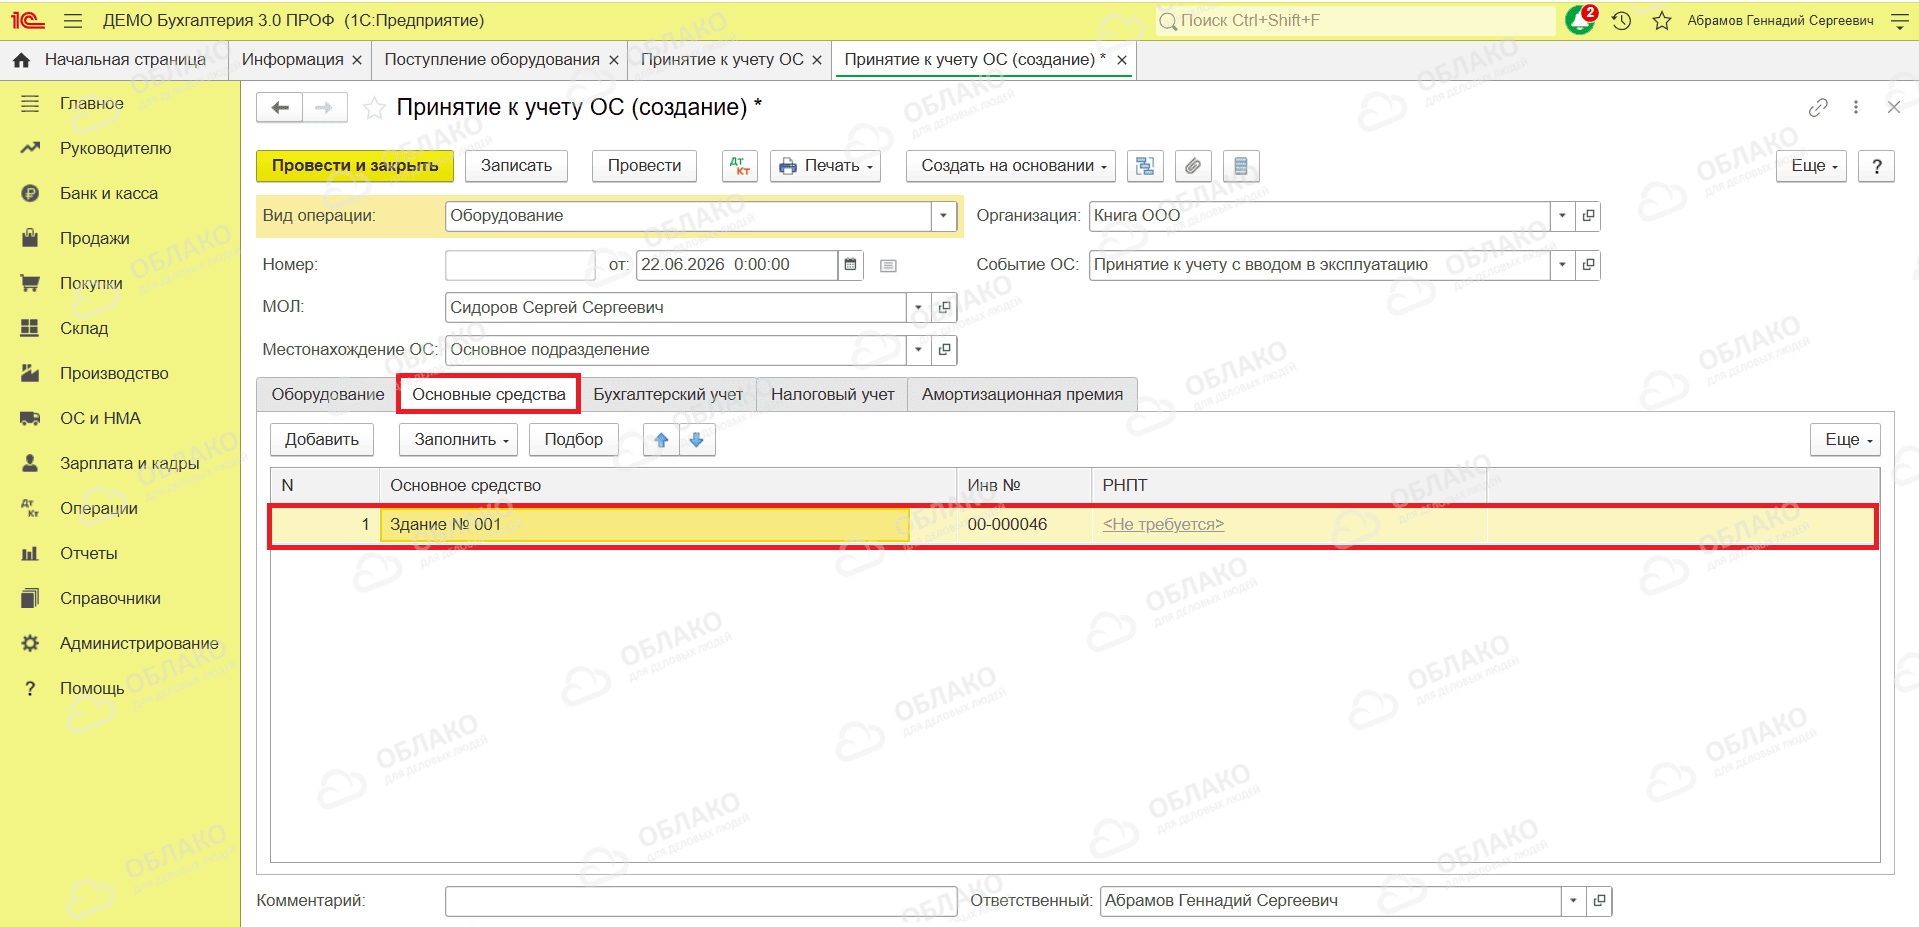Open the help question mark button
Image resolution: width=1919 pixels, height=927 pixels.
coord(1877,166)
